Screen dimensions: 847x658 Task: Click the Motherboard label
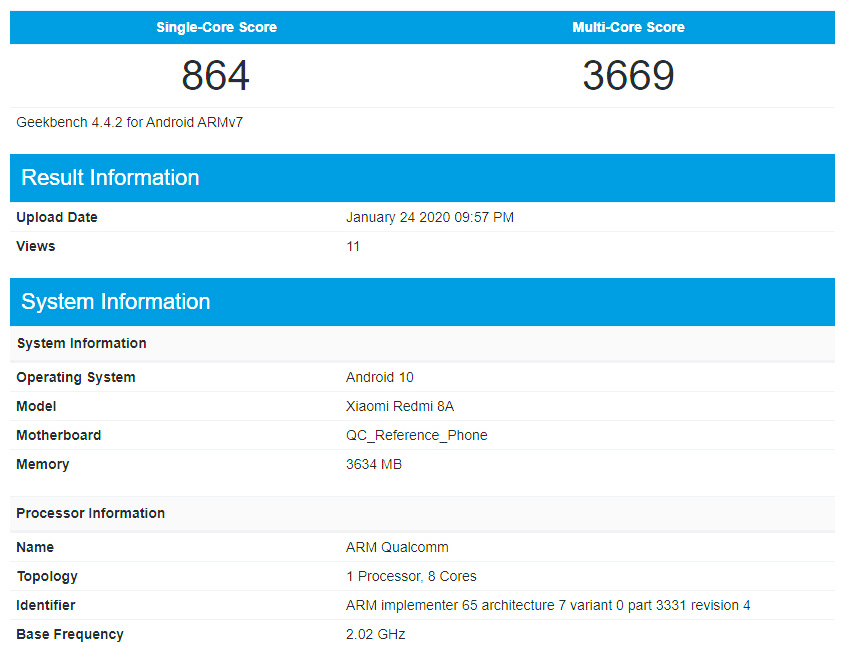click(58, 435)
